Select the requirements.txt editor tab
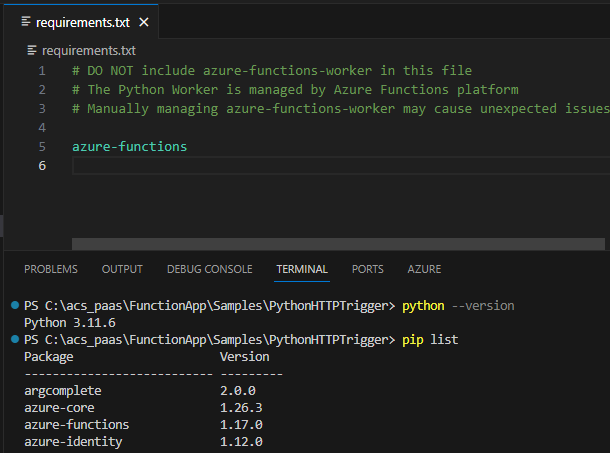610x453 pixels. click(x=81, y=22)
